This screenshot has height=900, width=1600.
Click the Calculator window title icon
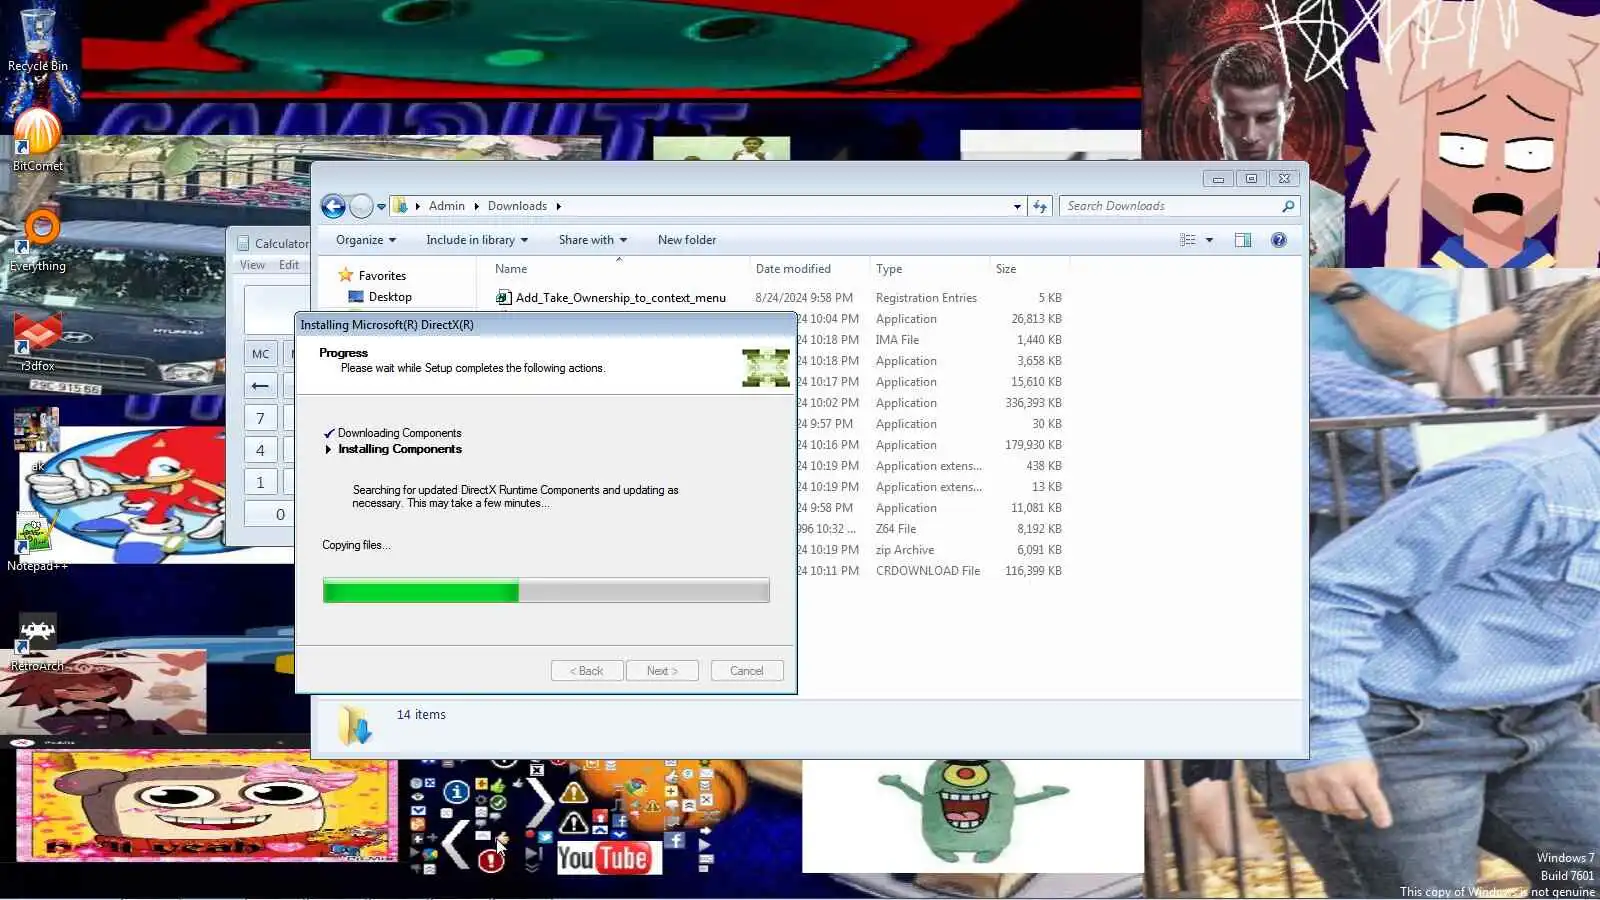243,243
